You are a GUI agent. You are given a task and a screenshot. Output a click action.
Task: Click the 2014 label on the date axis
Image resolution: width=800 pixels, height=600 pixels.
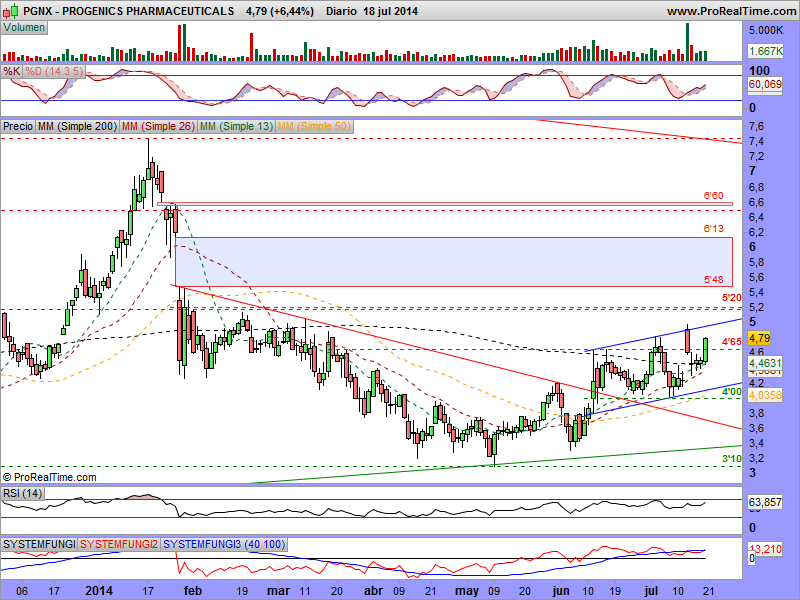click(x=99, y=591)
